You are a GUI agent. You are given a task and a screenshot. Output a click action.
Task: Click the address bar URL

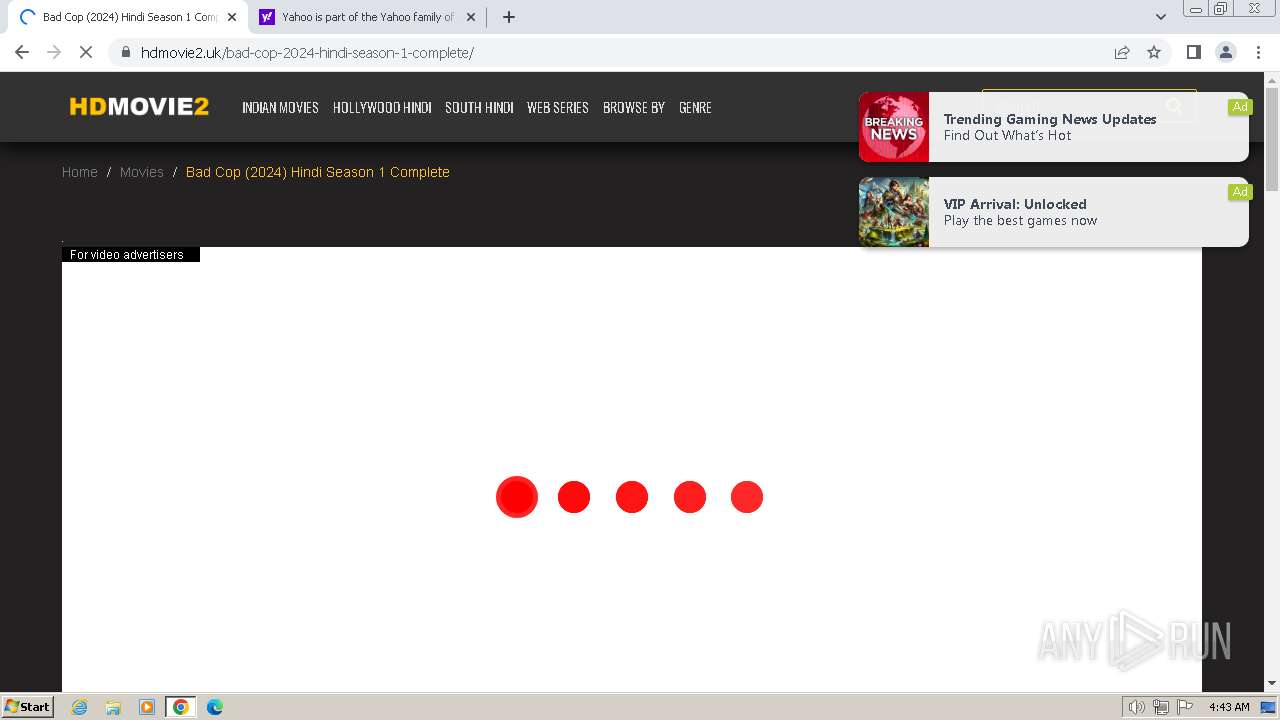click(307, 52)
